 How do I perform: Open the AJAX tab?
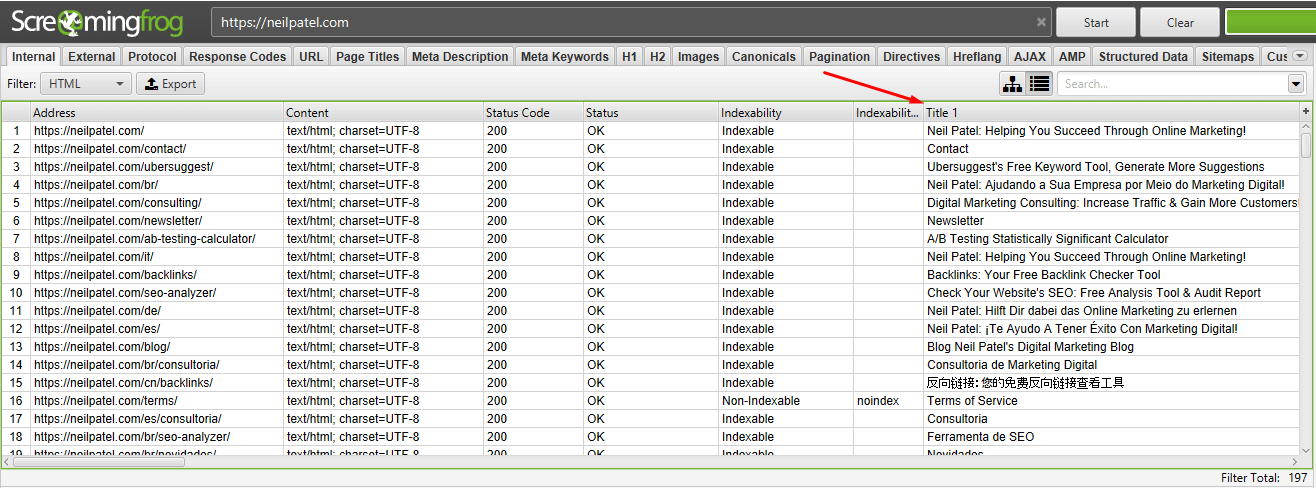[1029, 57]
